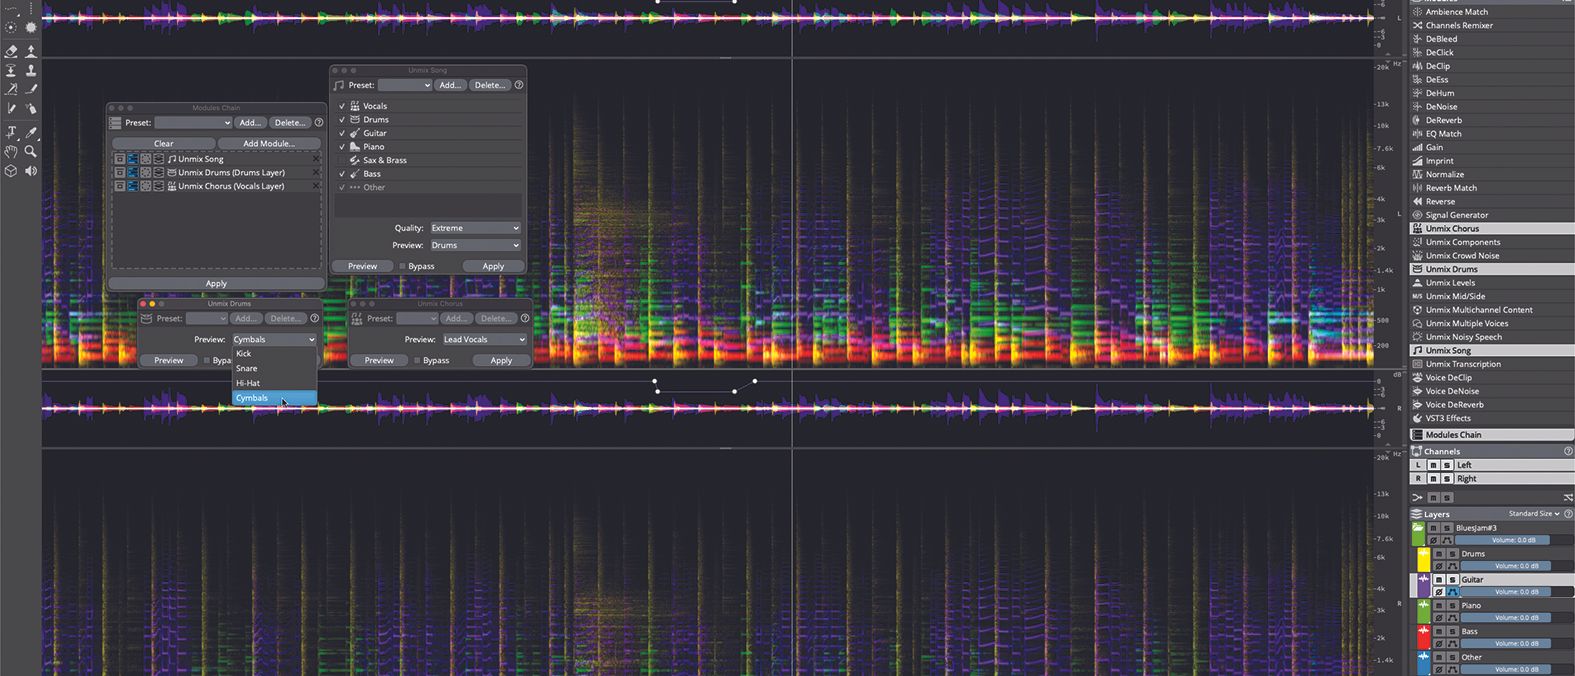Open Voice DeNoise module
This screenshot has width=1575, height=676.
point(1492,391)
